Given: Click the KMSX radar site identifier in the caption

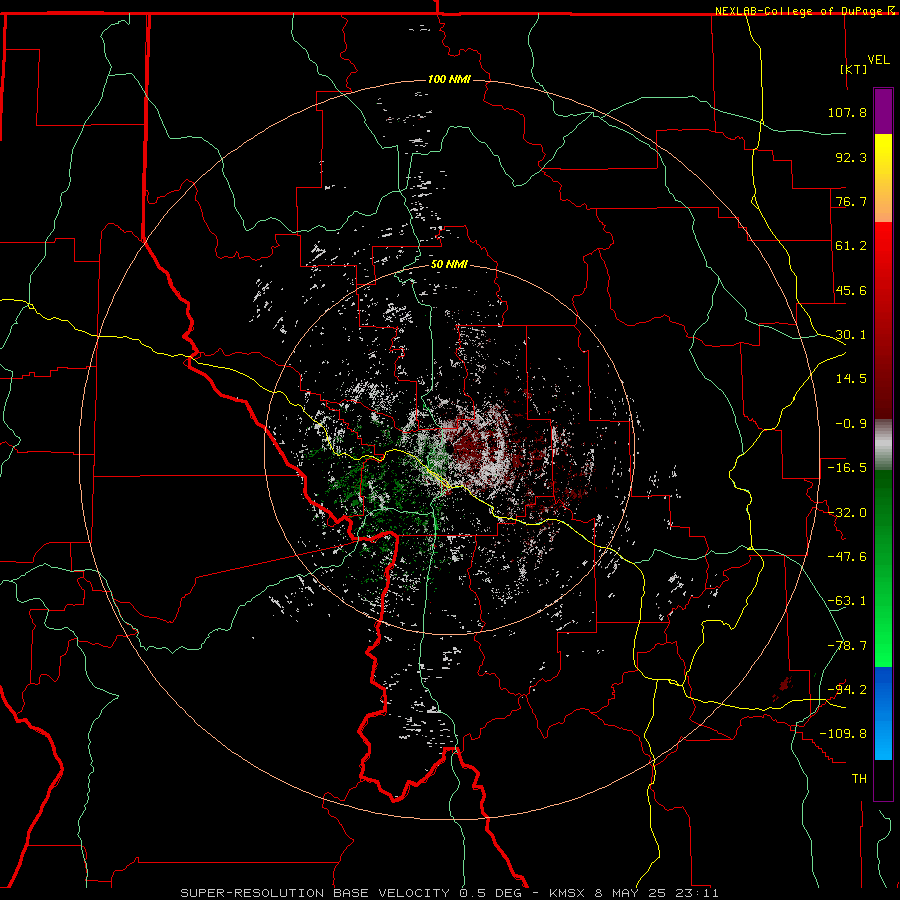Looking at the screenshot, I should (568, 893).
